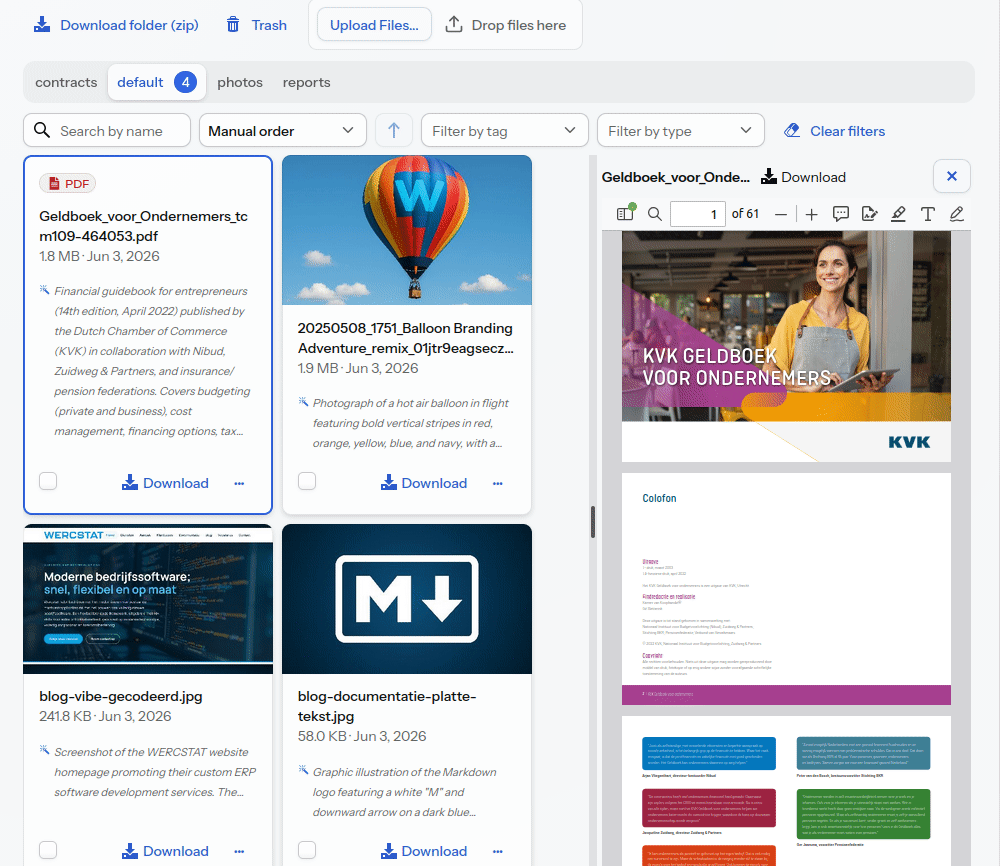Viewport: 1000px width, 866px height.
Task: Click the blog-vibe-gecodeerd.jpg file name
Action: 121,696
